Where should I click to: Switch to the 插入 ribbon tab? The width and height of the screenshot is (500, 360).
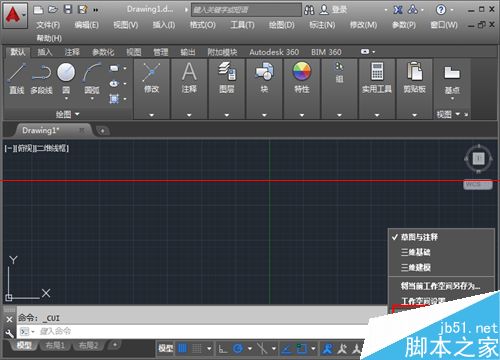(45, 52)
